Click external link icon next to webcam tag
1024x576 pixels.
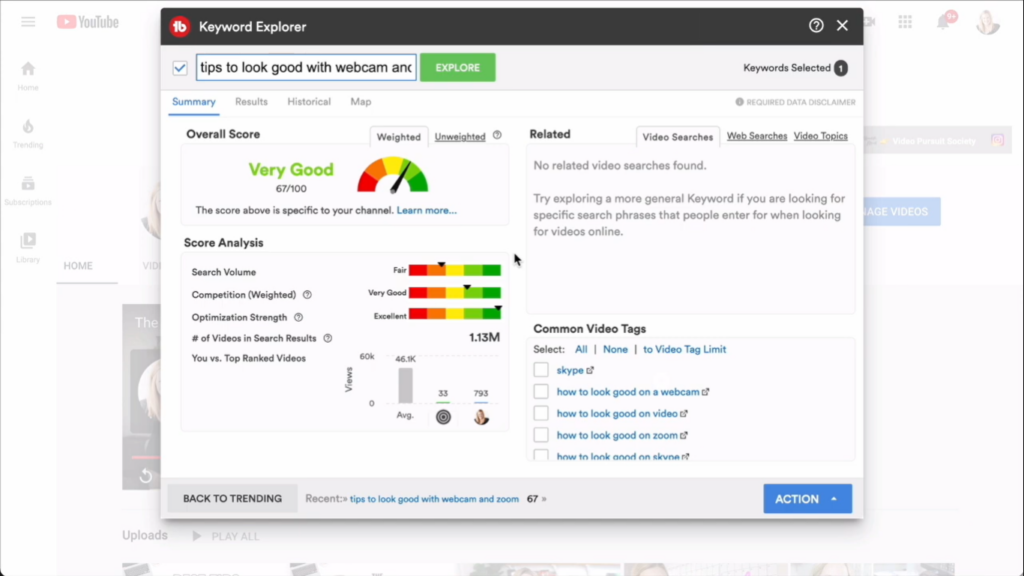click(705, 392)
